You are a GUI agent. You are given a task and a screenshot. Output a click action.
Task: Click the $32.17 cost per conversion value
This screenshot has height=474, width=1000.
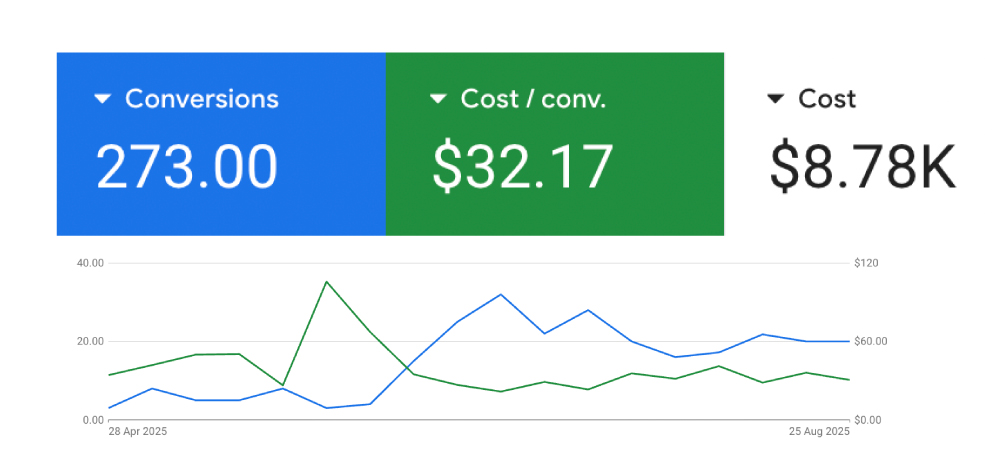point(521,166)
